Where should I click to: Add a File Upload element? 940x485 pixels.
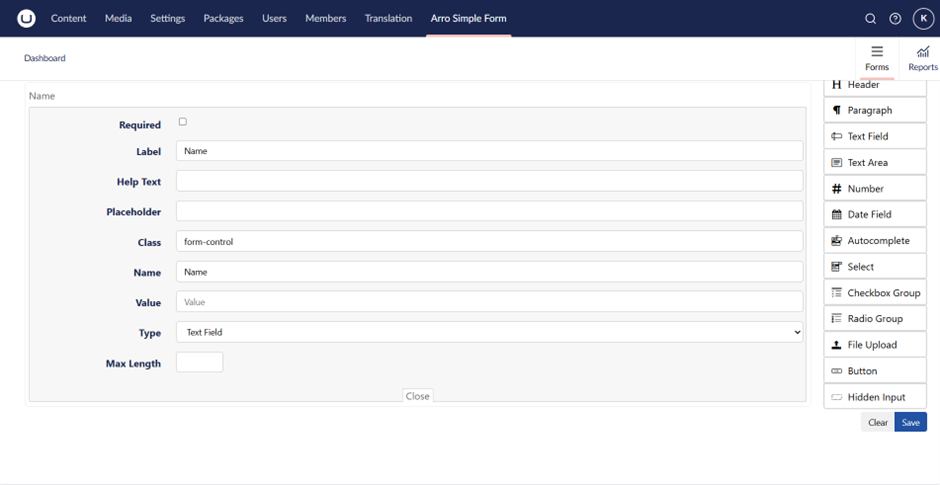(x=875, y=345)
